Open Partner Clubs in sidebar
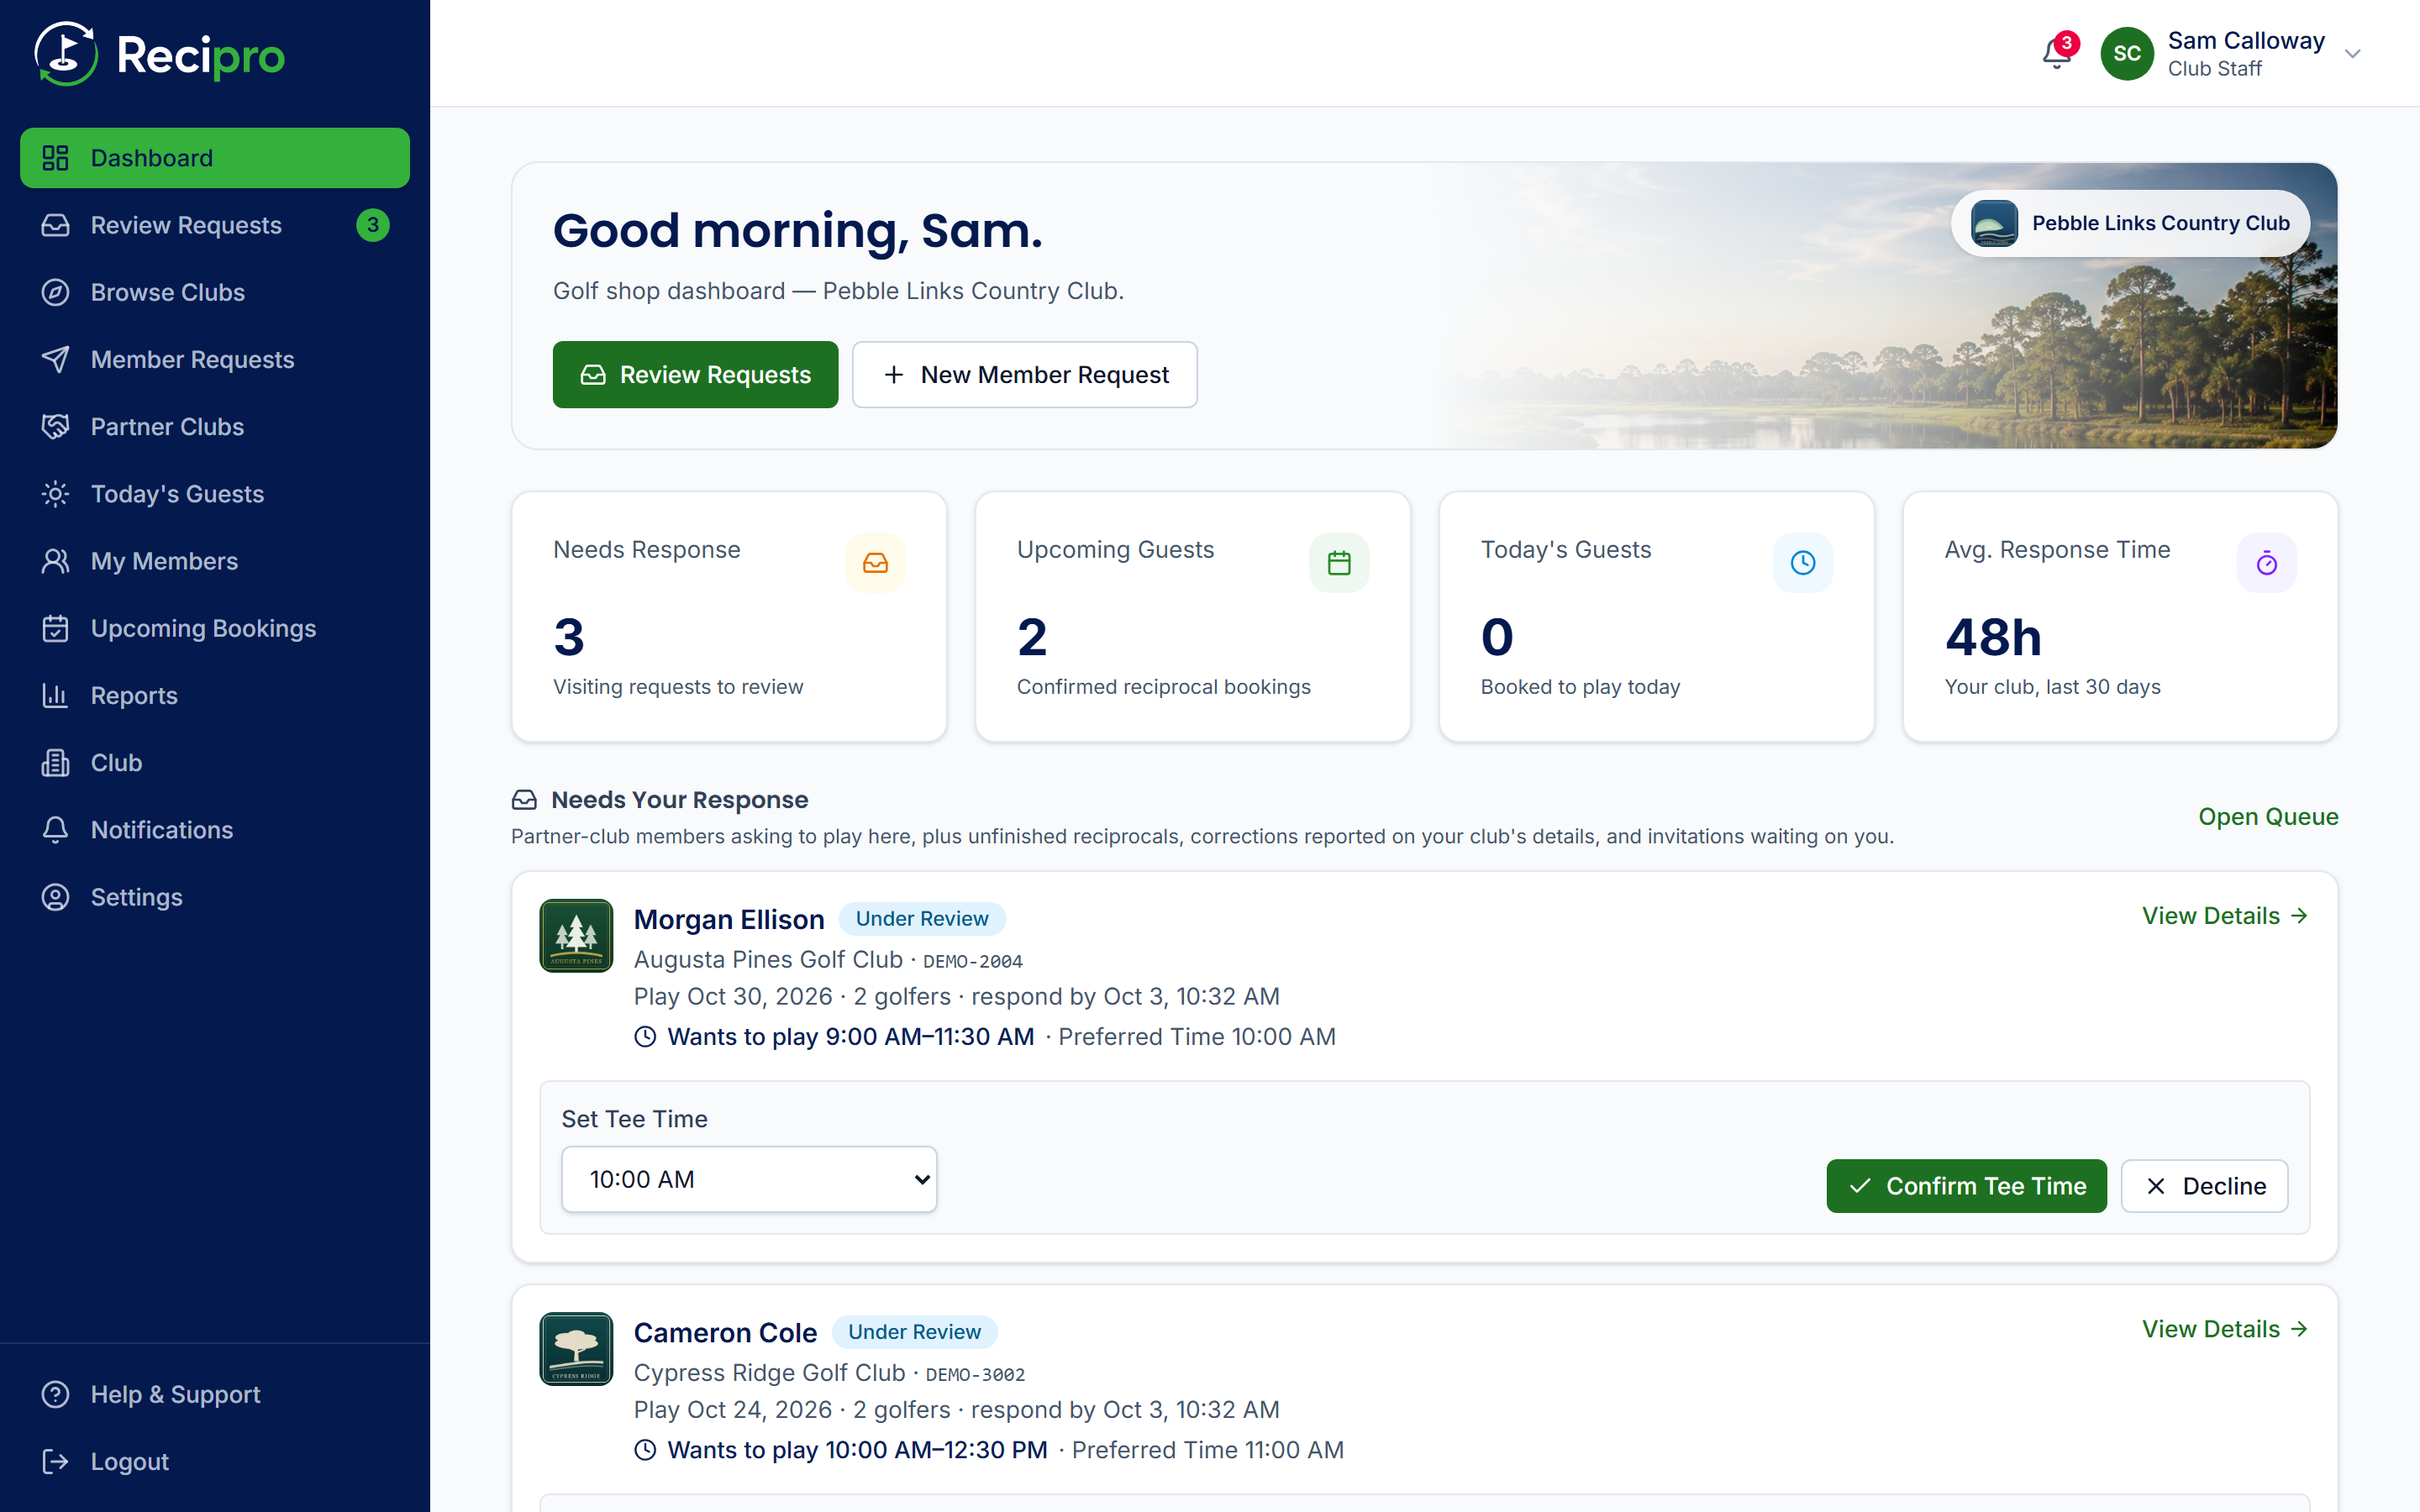This screenshot has width=2420, height=1512. click(x=215, y=426)
